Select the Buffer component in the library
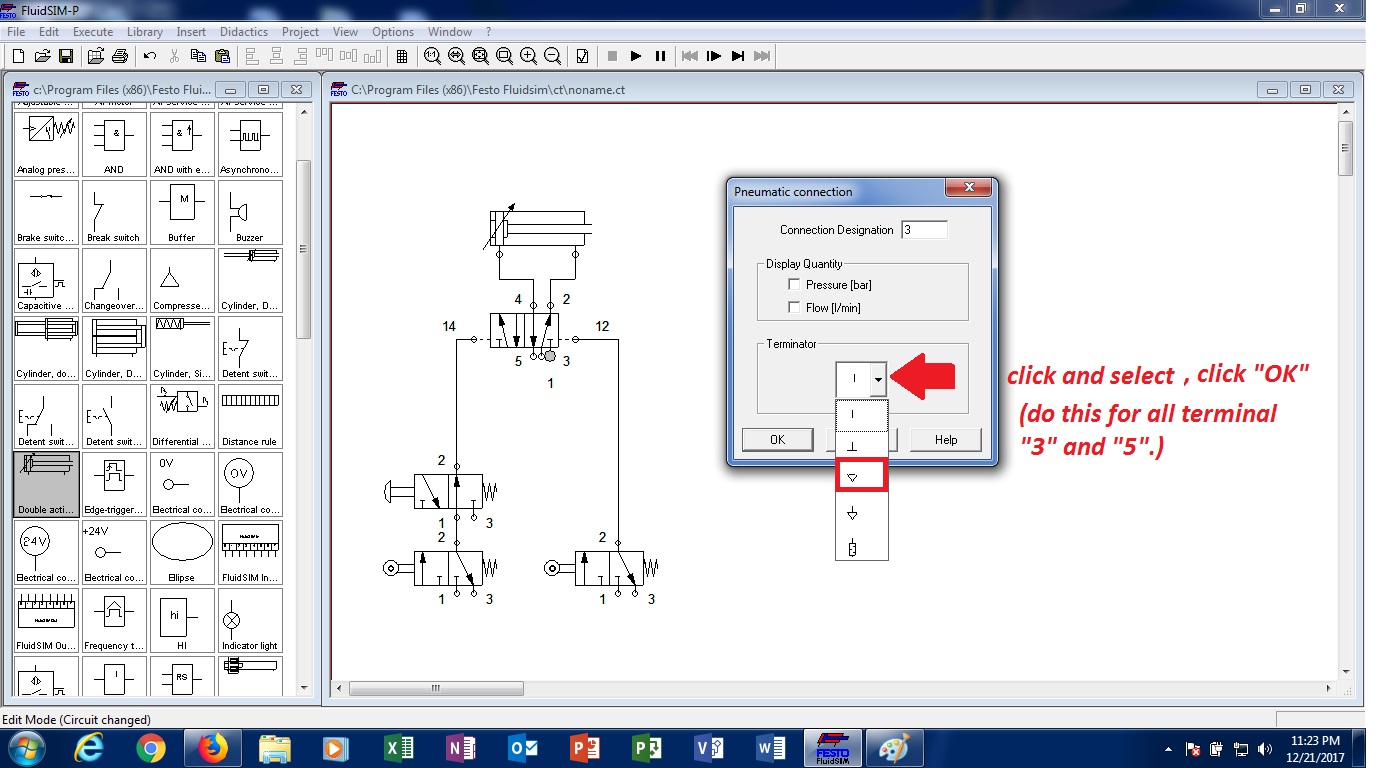1384x768 pixels. click(182, 212)
